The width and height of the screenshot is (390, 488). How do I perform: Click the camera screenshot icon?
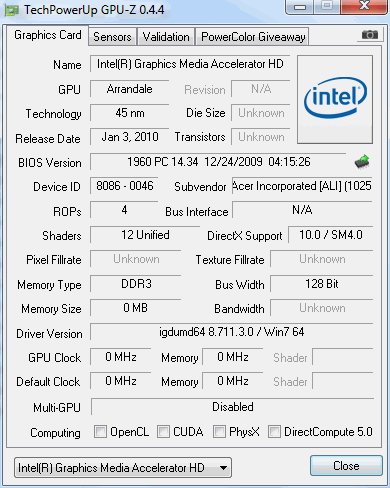pos(370,35)
